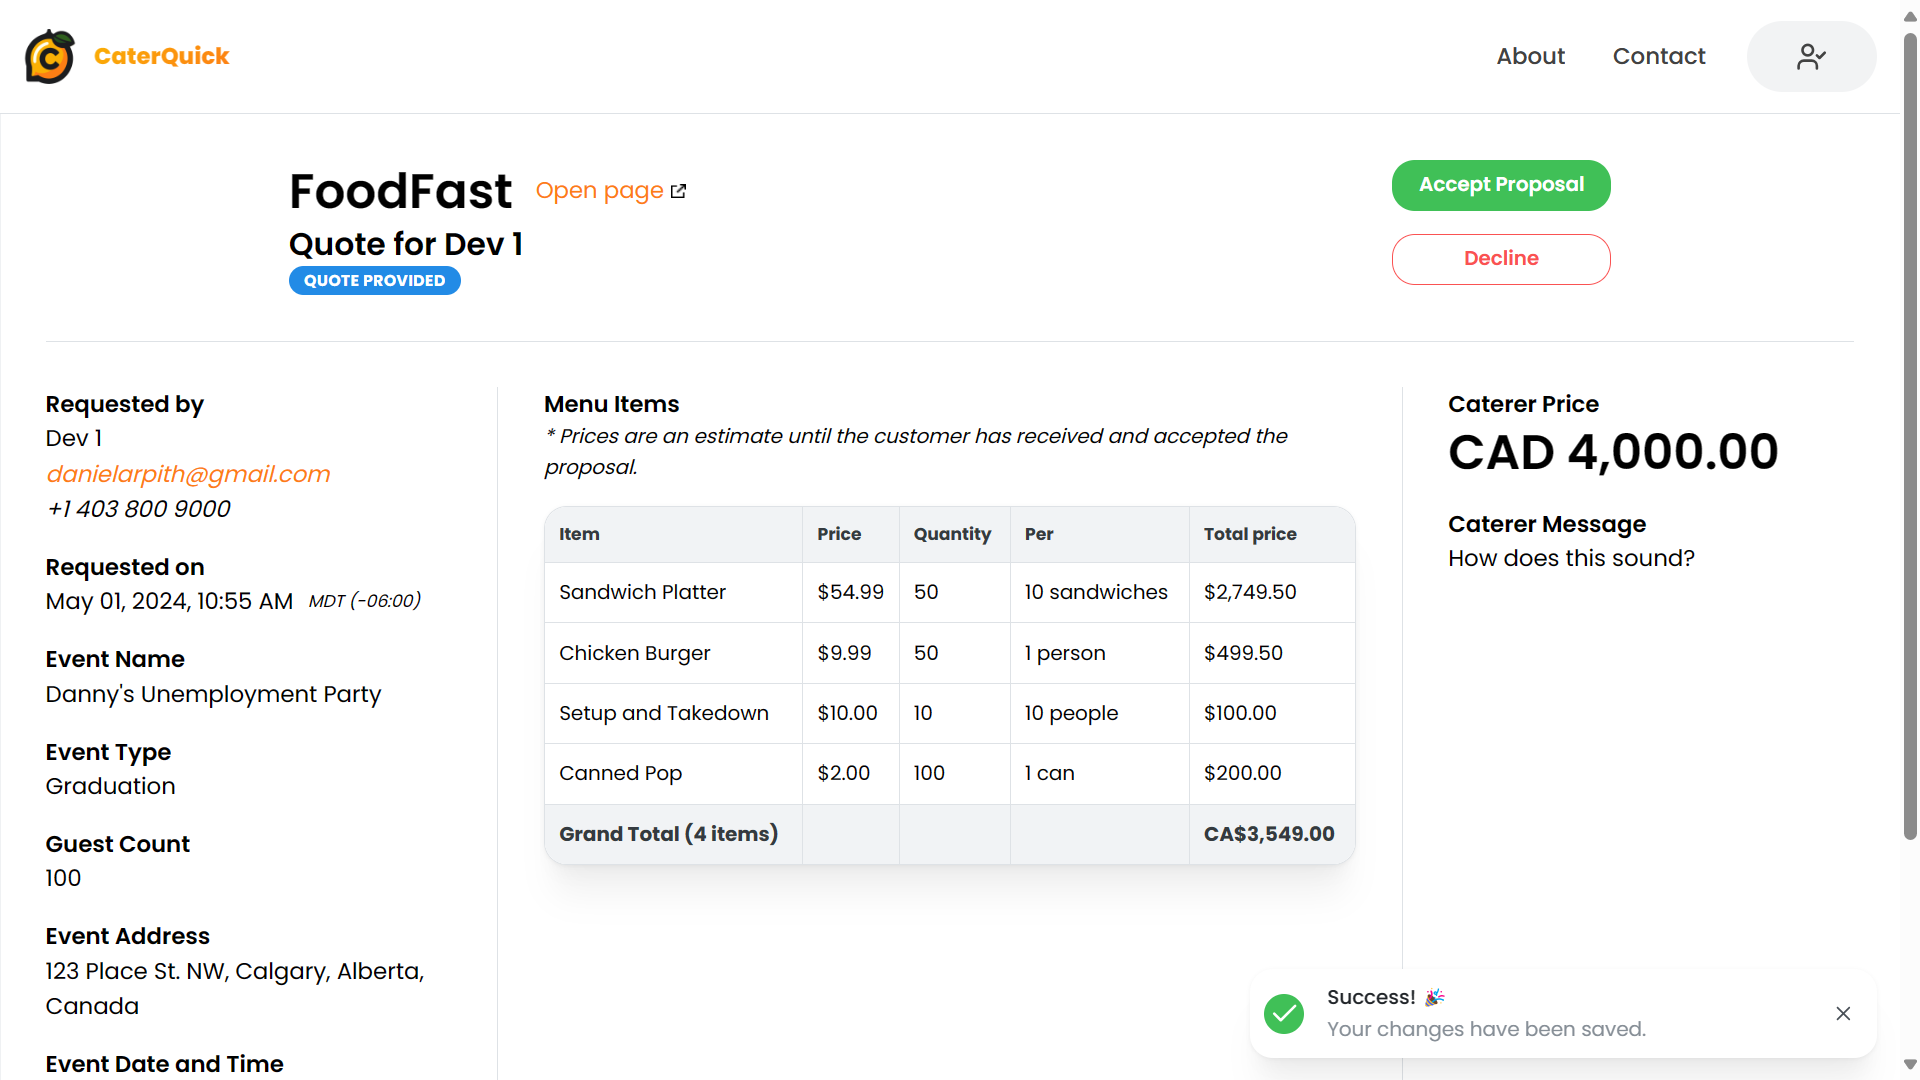Image resolution: width=1920 pixels, height=1080 pixels.
Task: Dismiss the success notification with the X
Action: 1843,1014
